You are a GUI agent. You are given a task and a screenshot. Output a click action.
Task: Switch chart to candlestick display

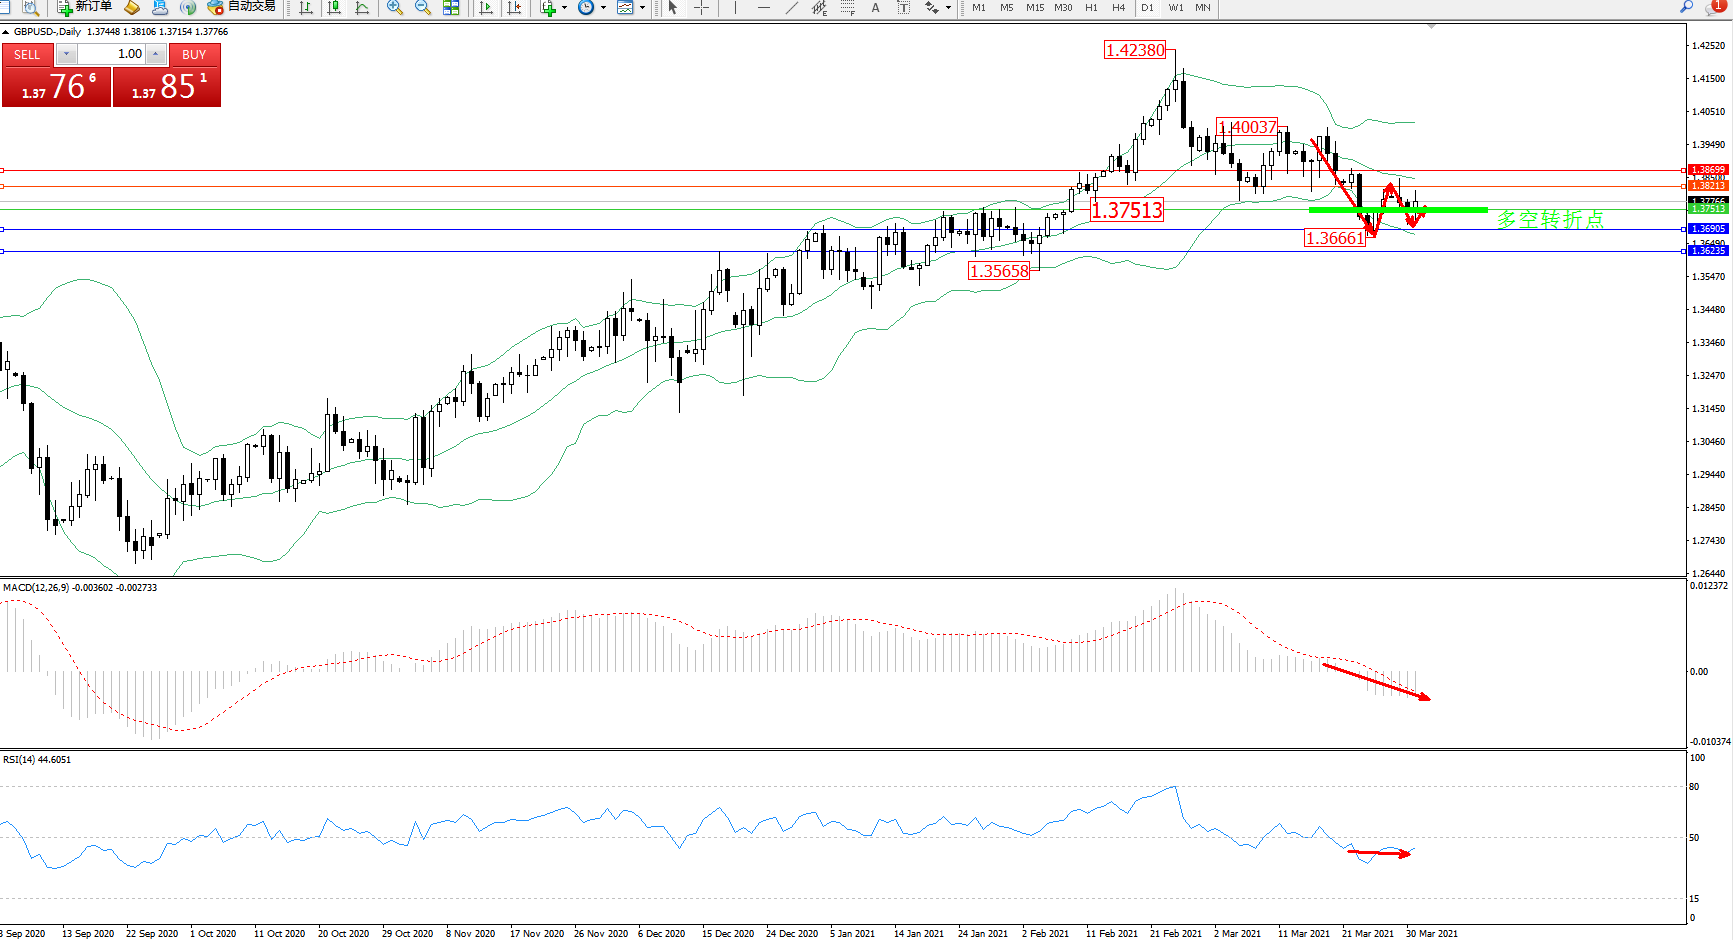pyautogui.click(x=334, y=7)
